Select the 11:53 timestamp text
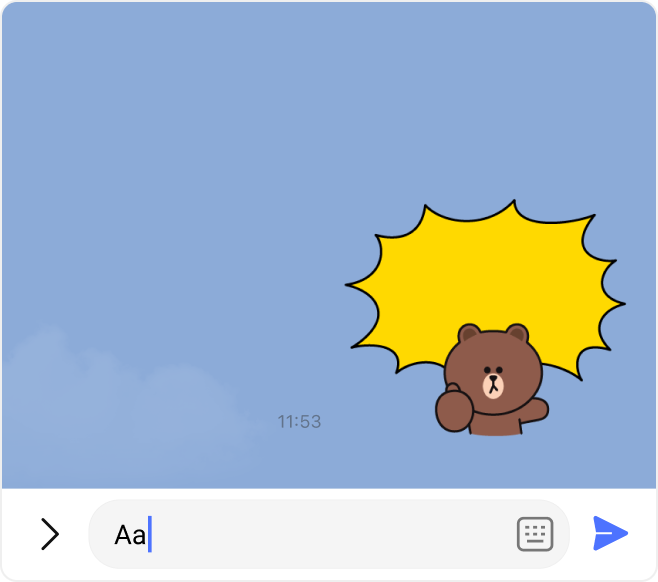 (x=299, y=422)
